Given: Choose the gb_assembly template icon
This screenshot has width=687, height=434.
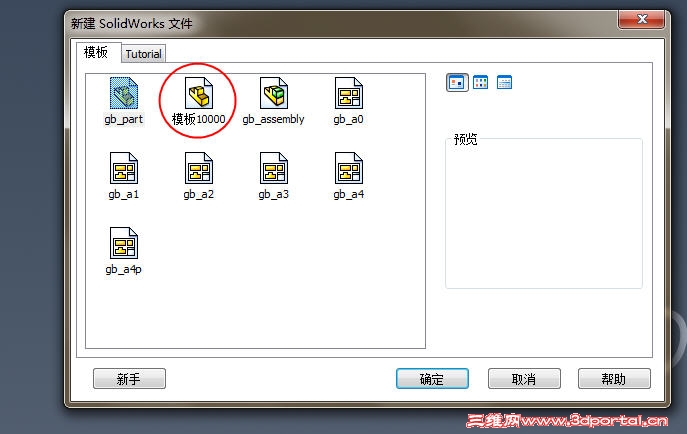Looking at the screenshot, I should 273,93.
